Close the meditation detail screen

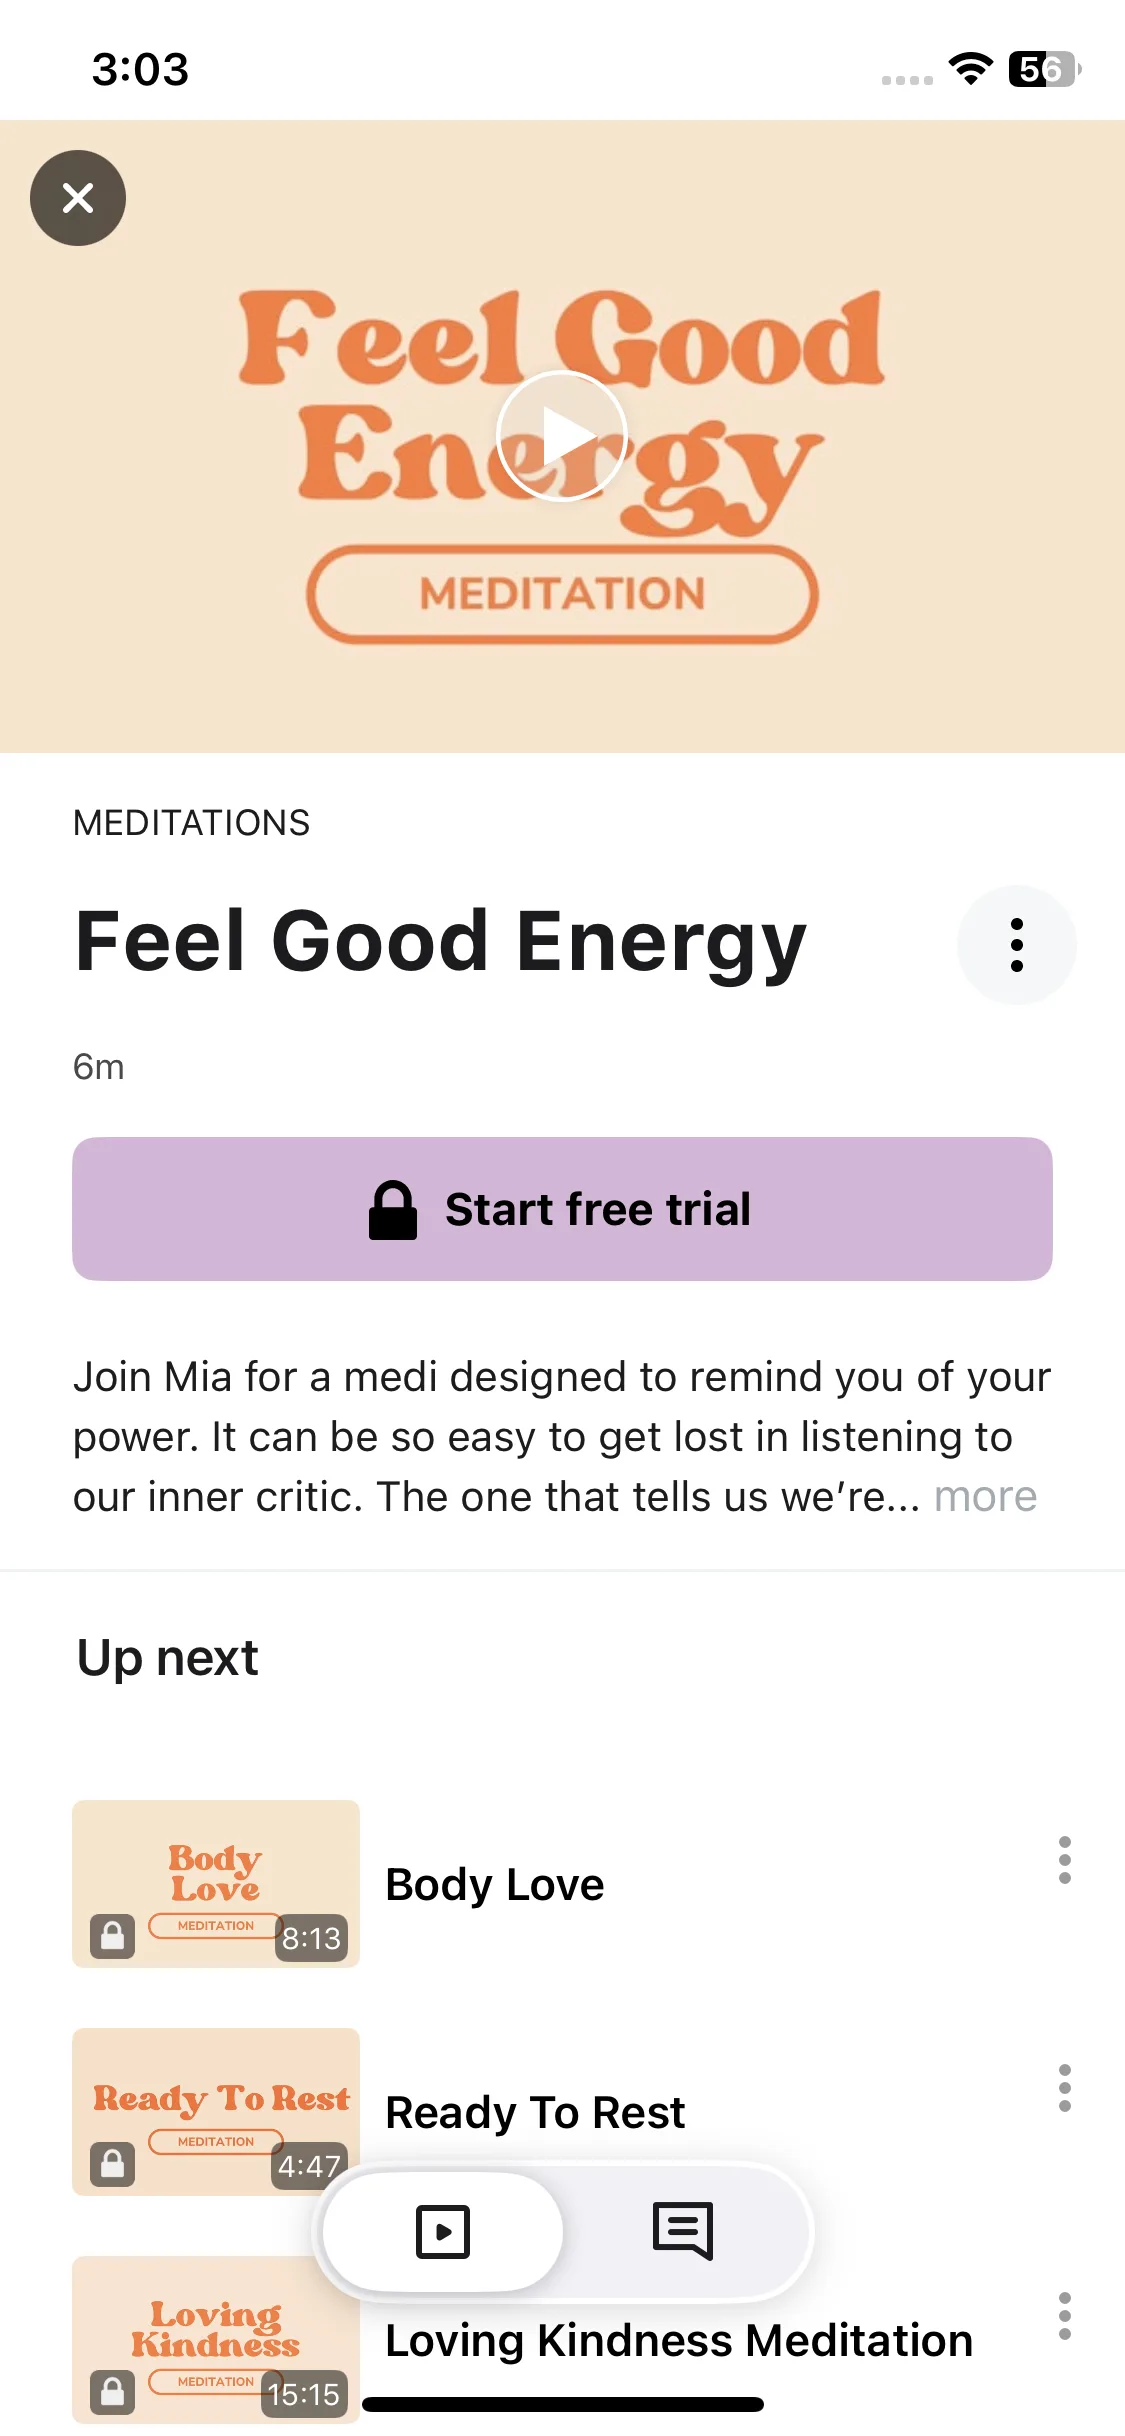[78, 198]
